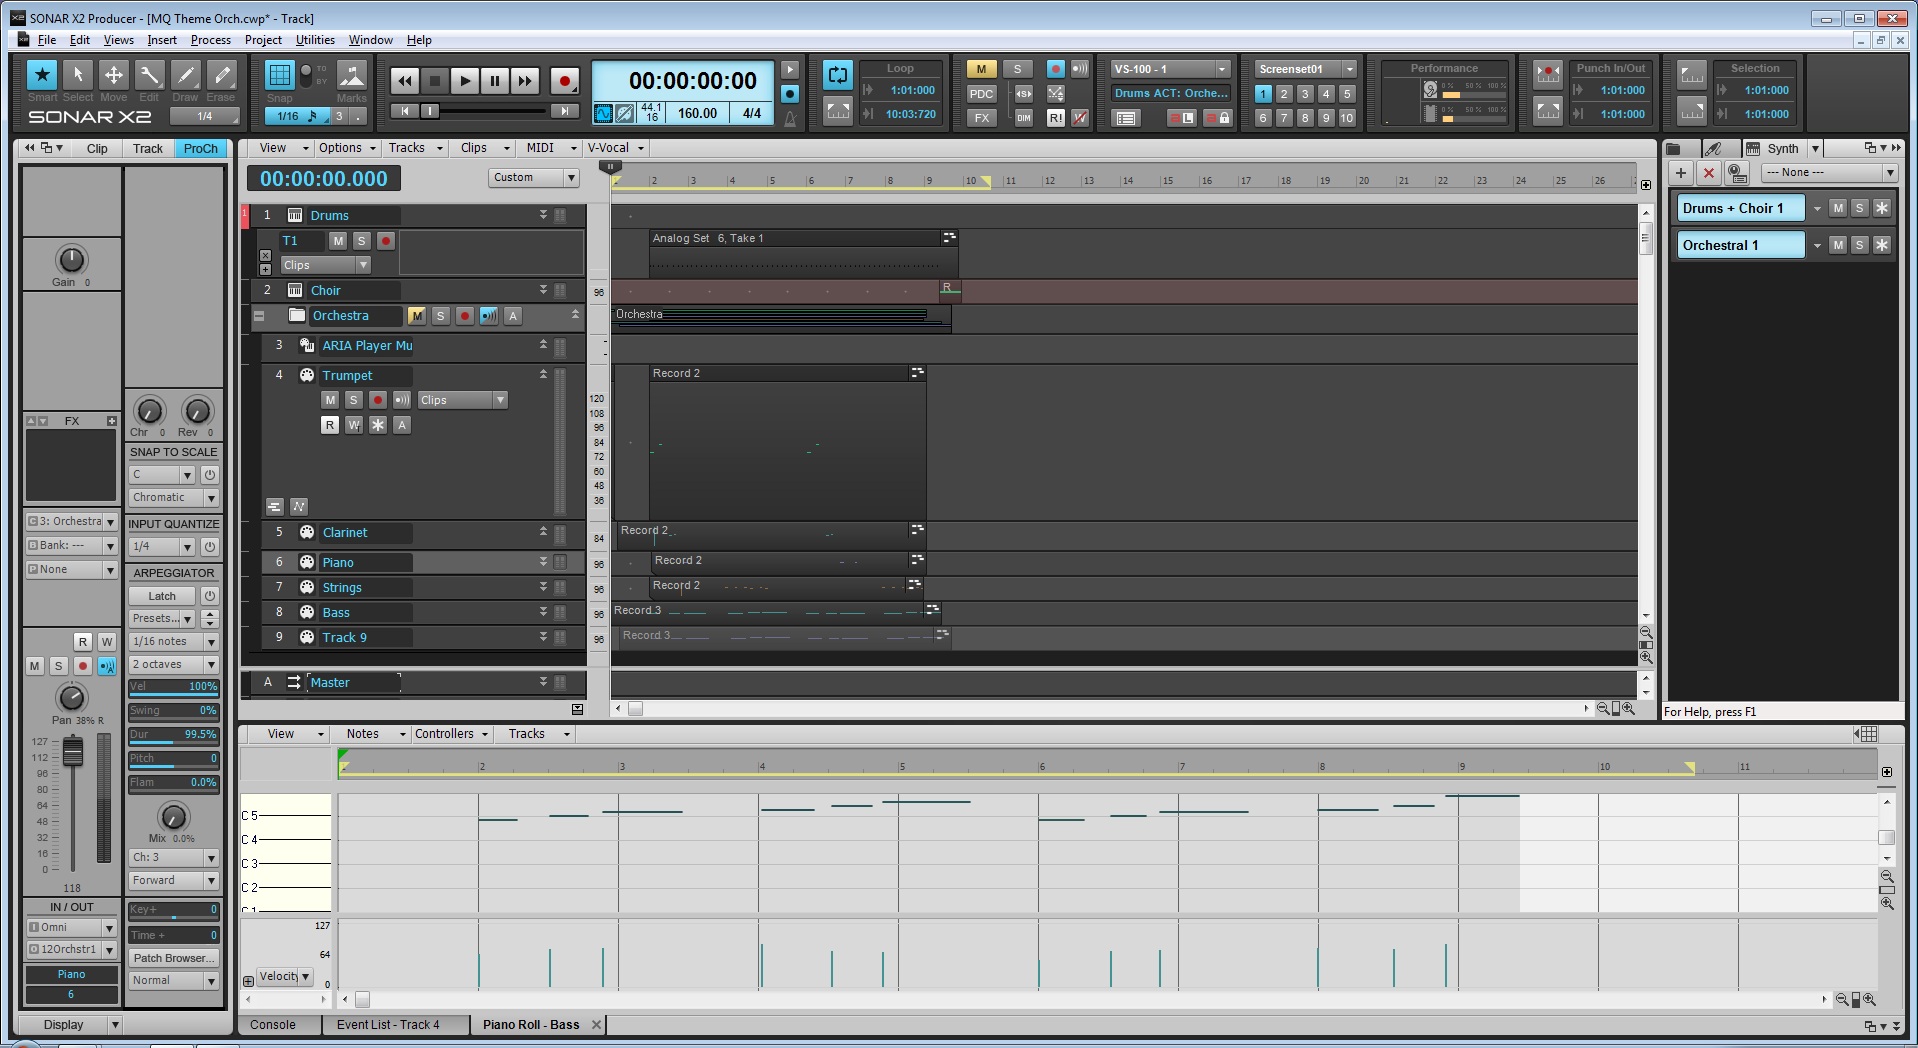Open the Utilities menu
The height and width of the screenshot is (1048, 1918).
coord(315,40)
